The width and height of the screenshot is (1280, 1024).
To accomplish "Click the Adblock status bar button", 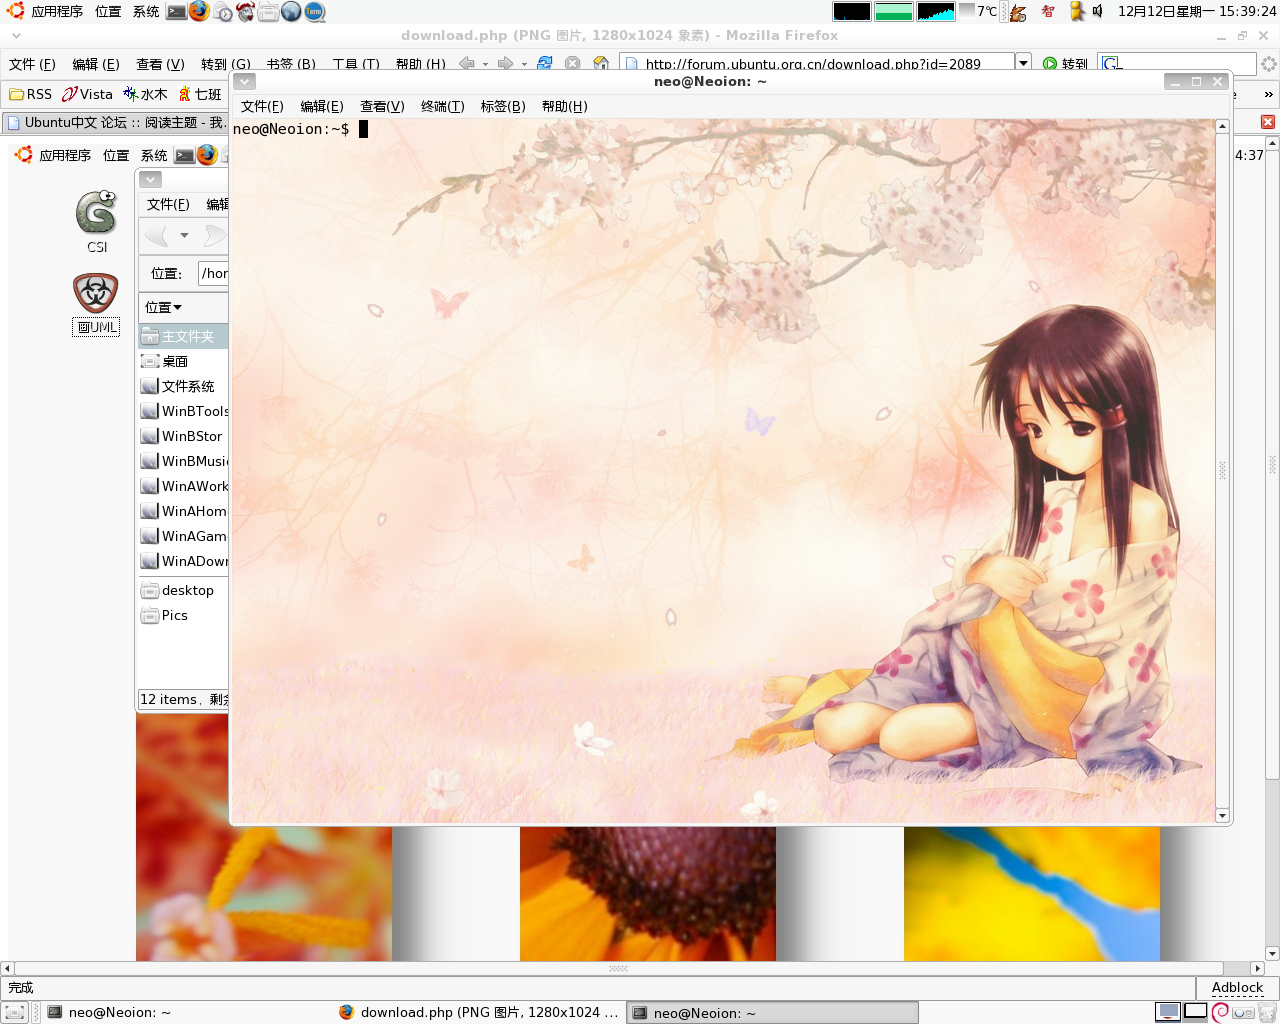I will click(x=1237, y=988).
